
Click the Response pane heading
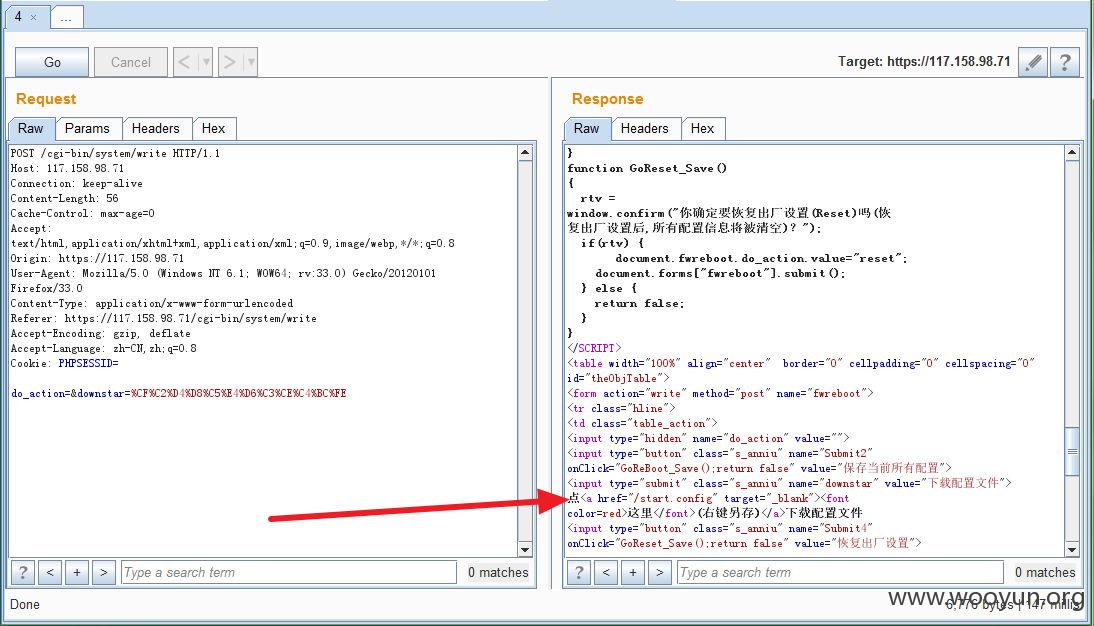608,98
